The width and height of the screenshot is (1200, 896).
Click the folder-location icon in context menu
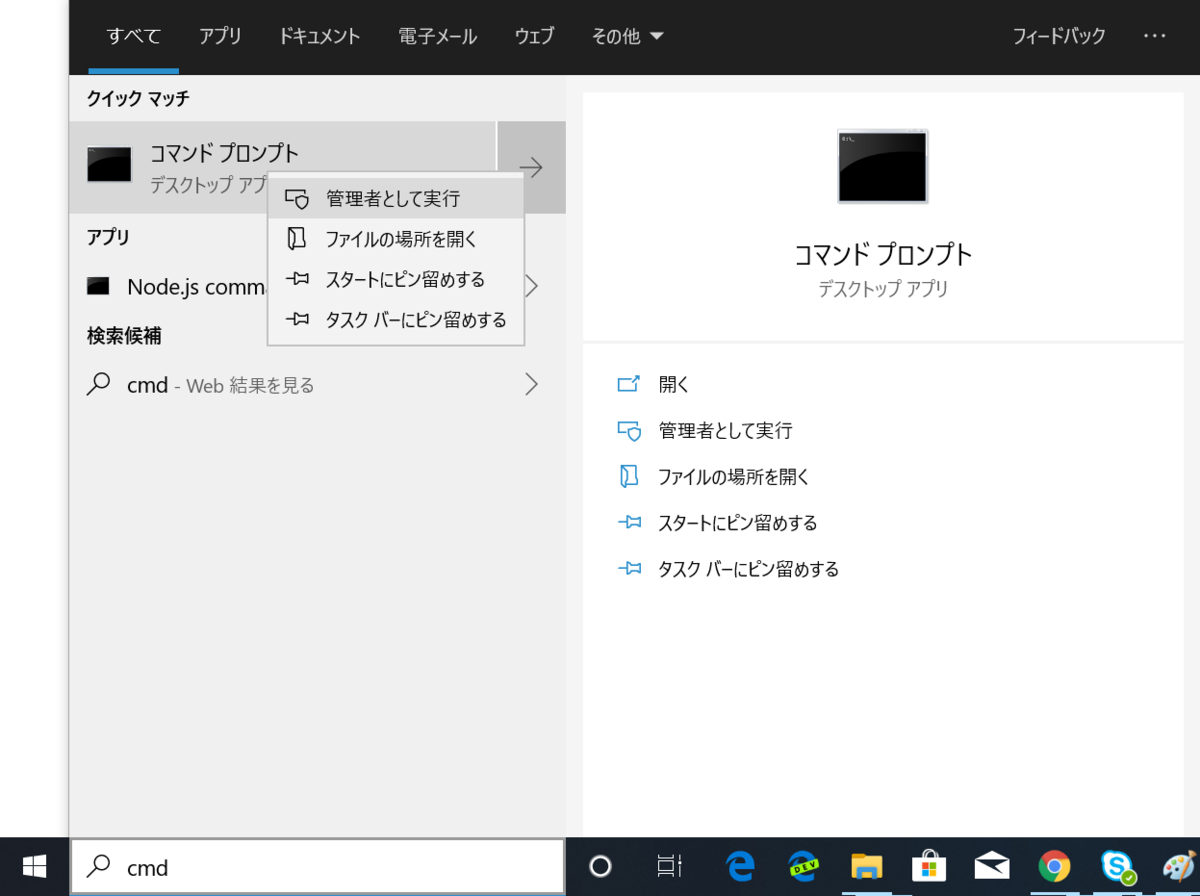coord(296,239)
